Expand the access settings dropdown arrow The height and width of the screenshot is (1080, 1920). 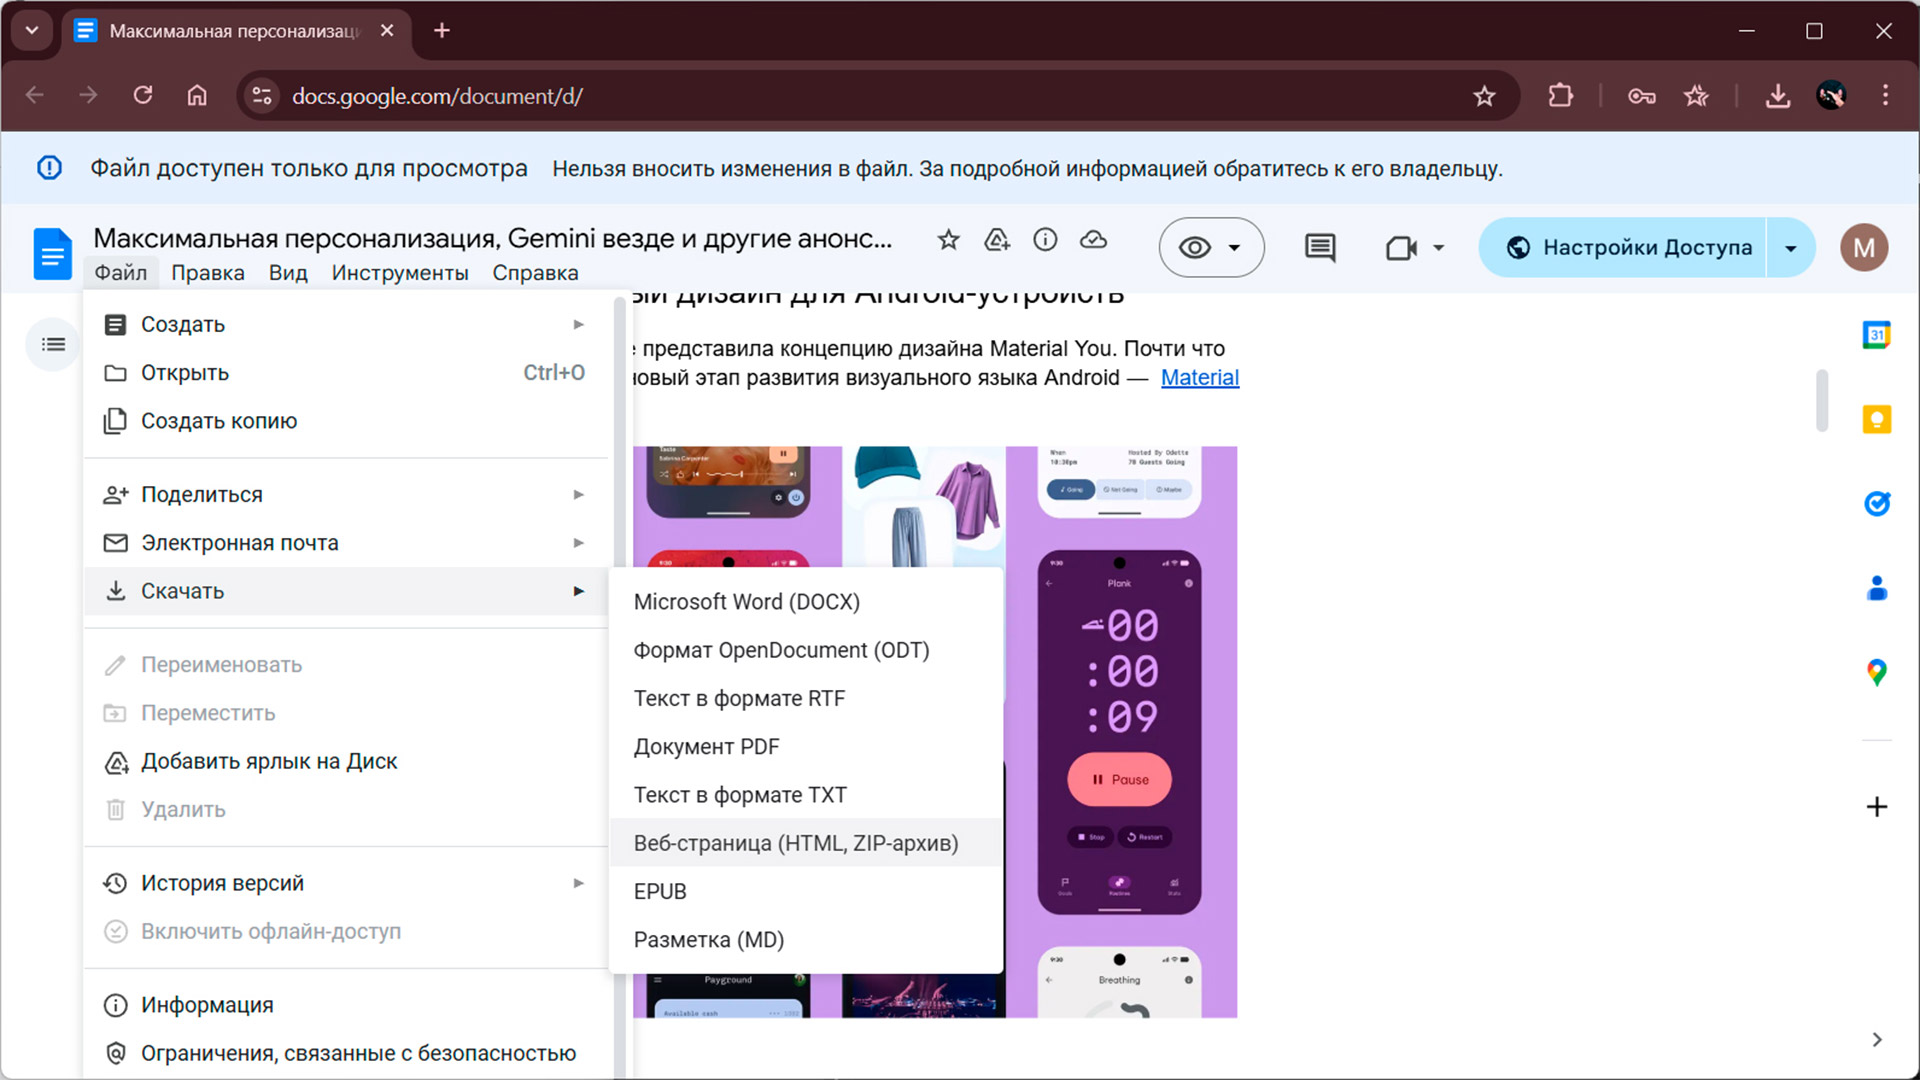[x=1791, y=247]
